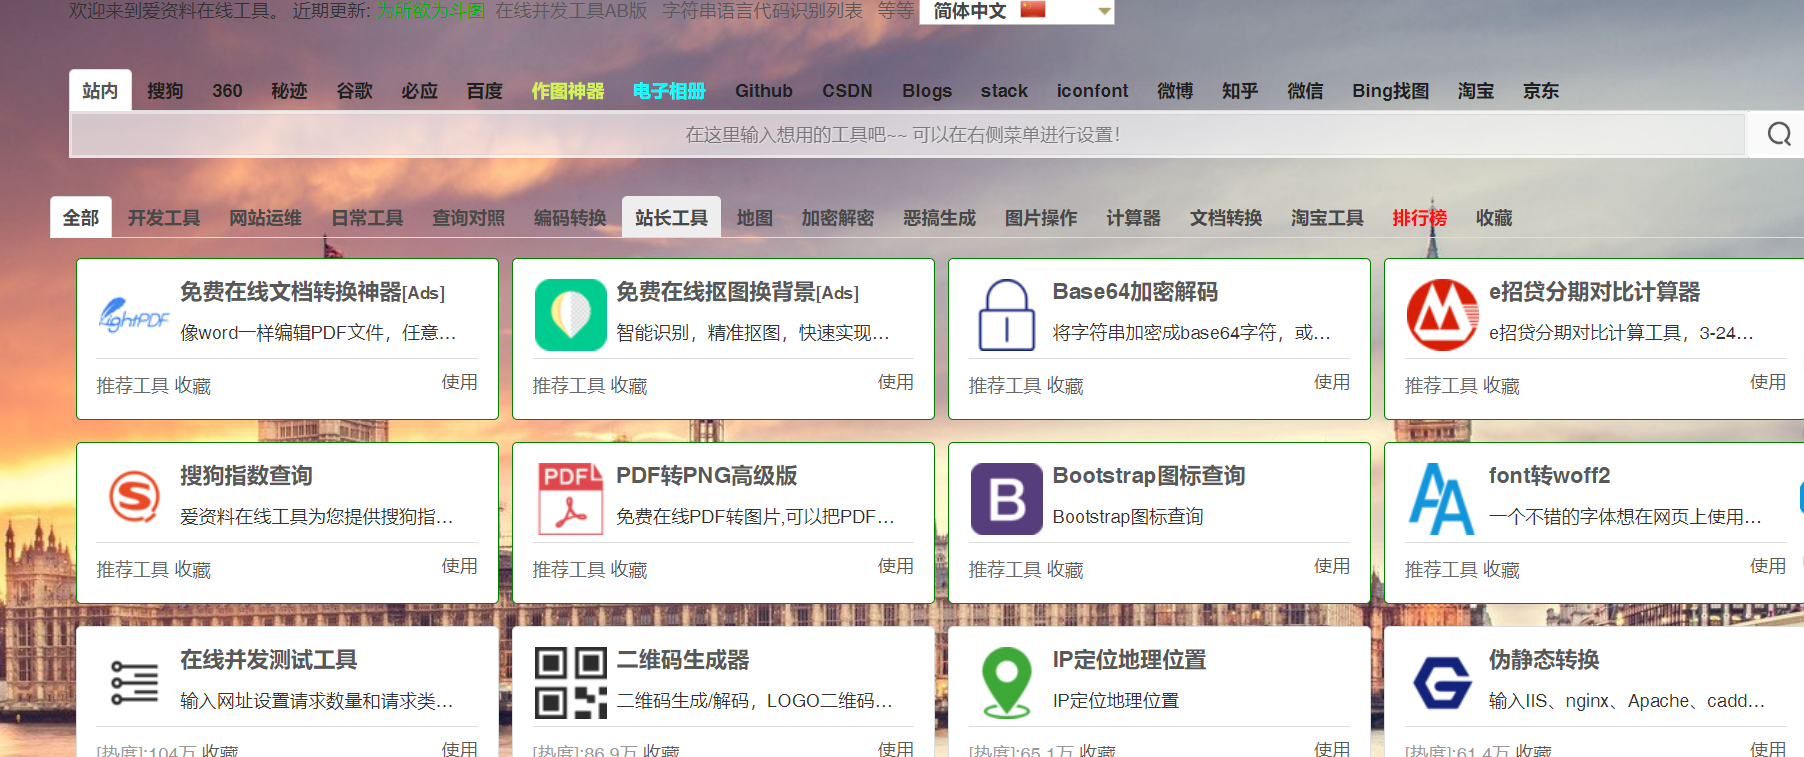Viewport: 1804px width, 757px height.
Task: Open the 计算器 category tab
Action: click(1133, 218)
